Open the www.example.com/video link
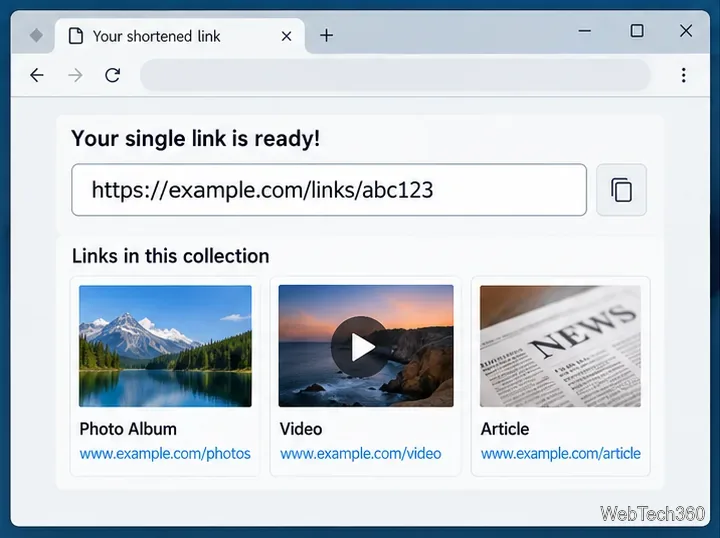This screenshot has height=538, width=720. [x=360, y=454]
